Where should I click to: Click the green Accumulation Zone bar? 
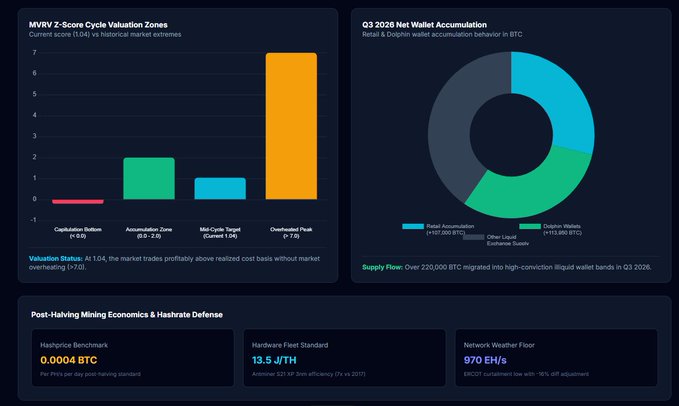coord(149,178)
